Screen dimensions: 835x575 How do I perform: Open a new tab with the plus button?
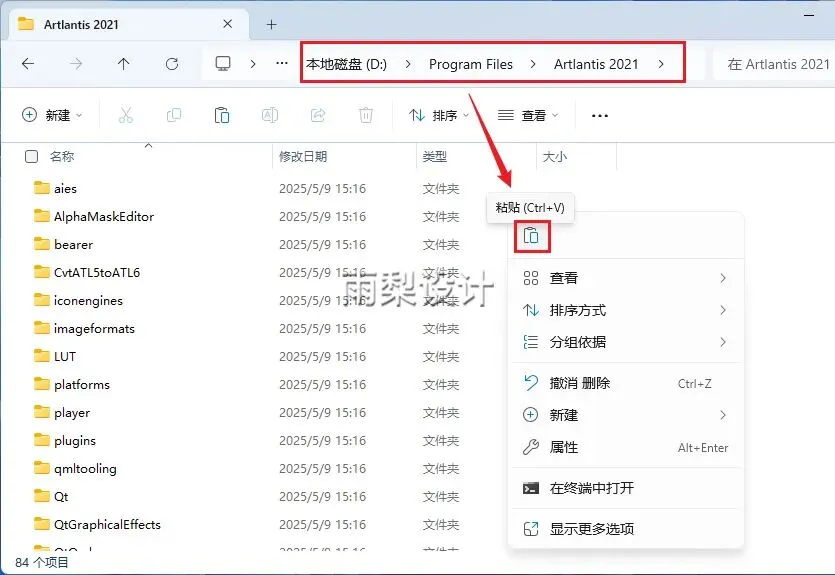[x=271, y=24]
